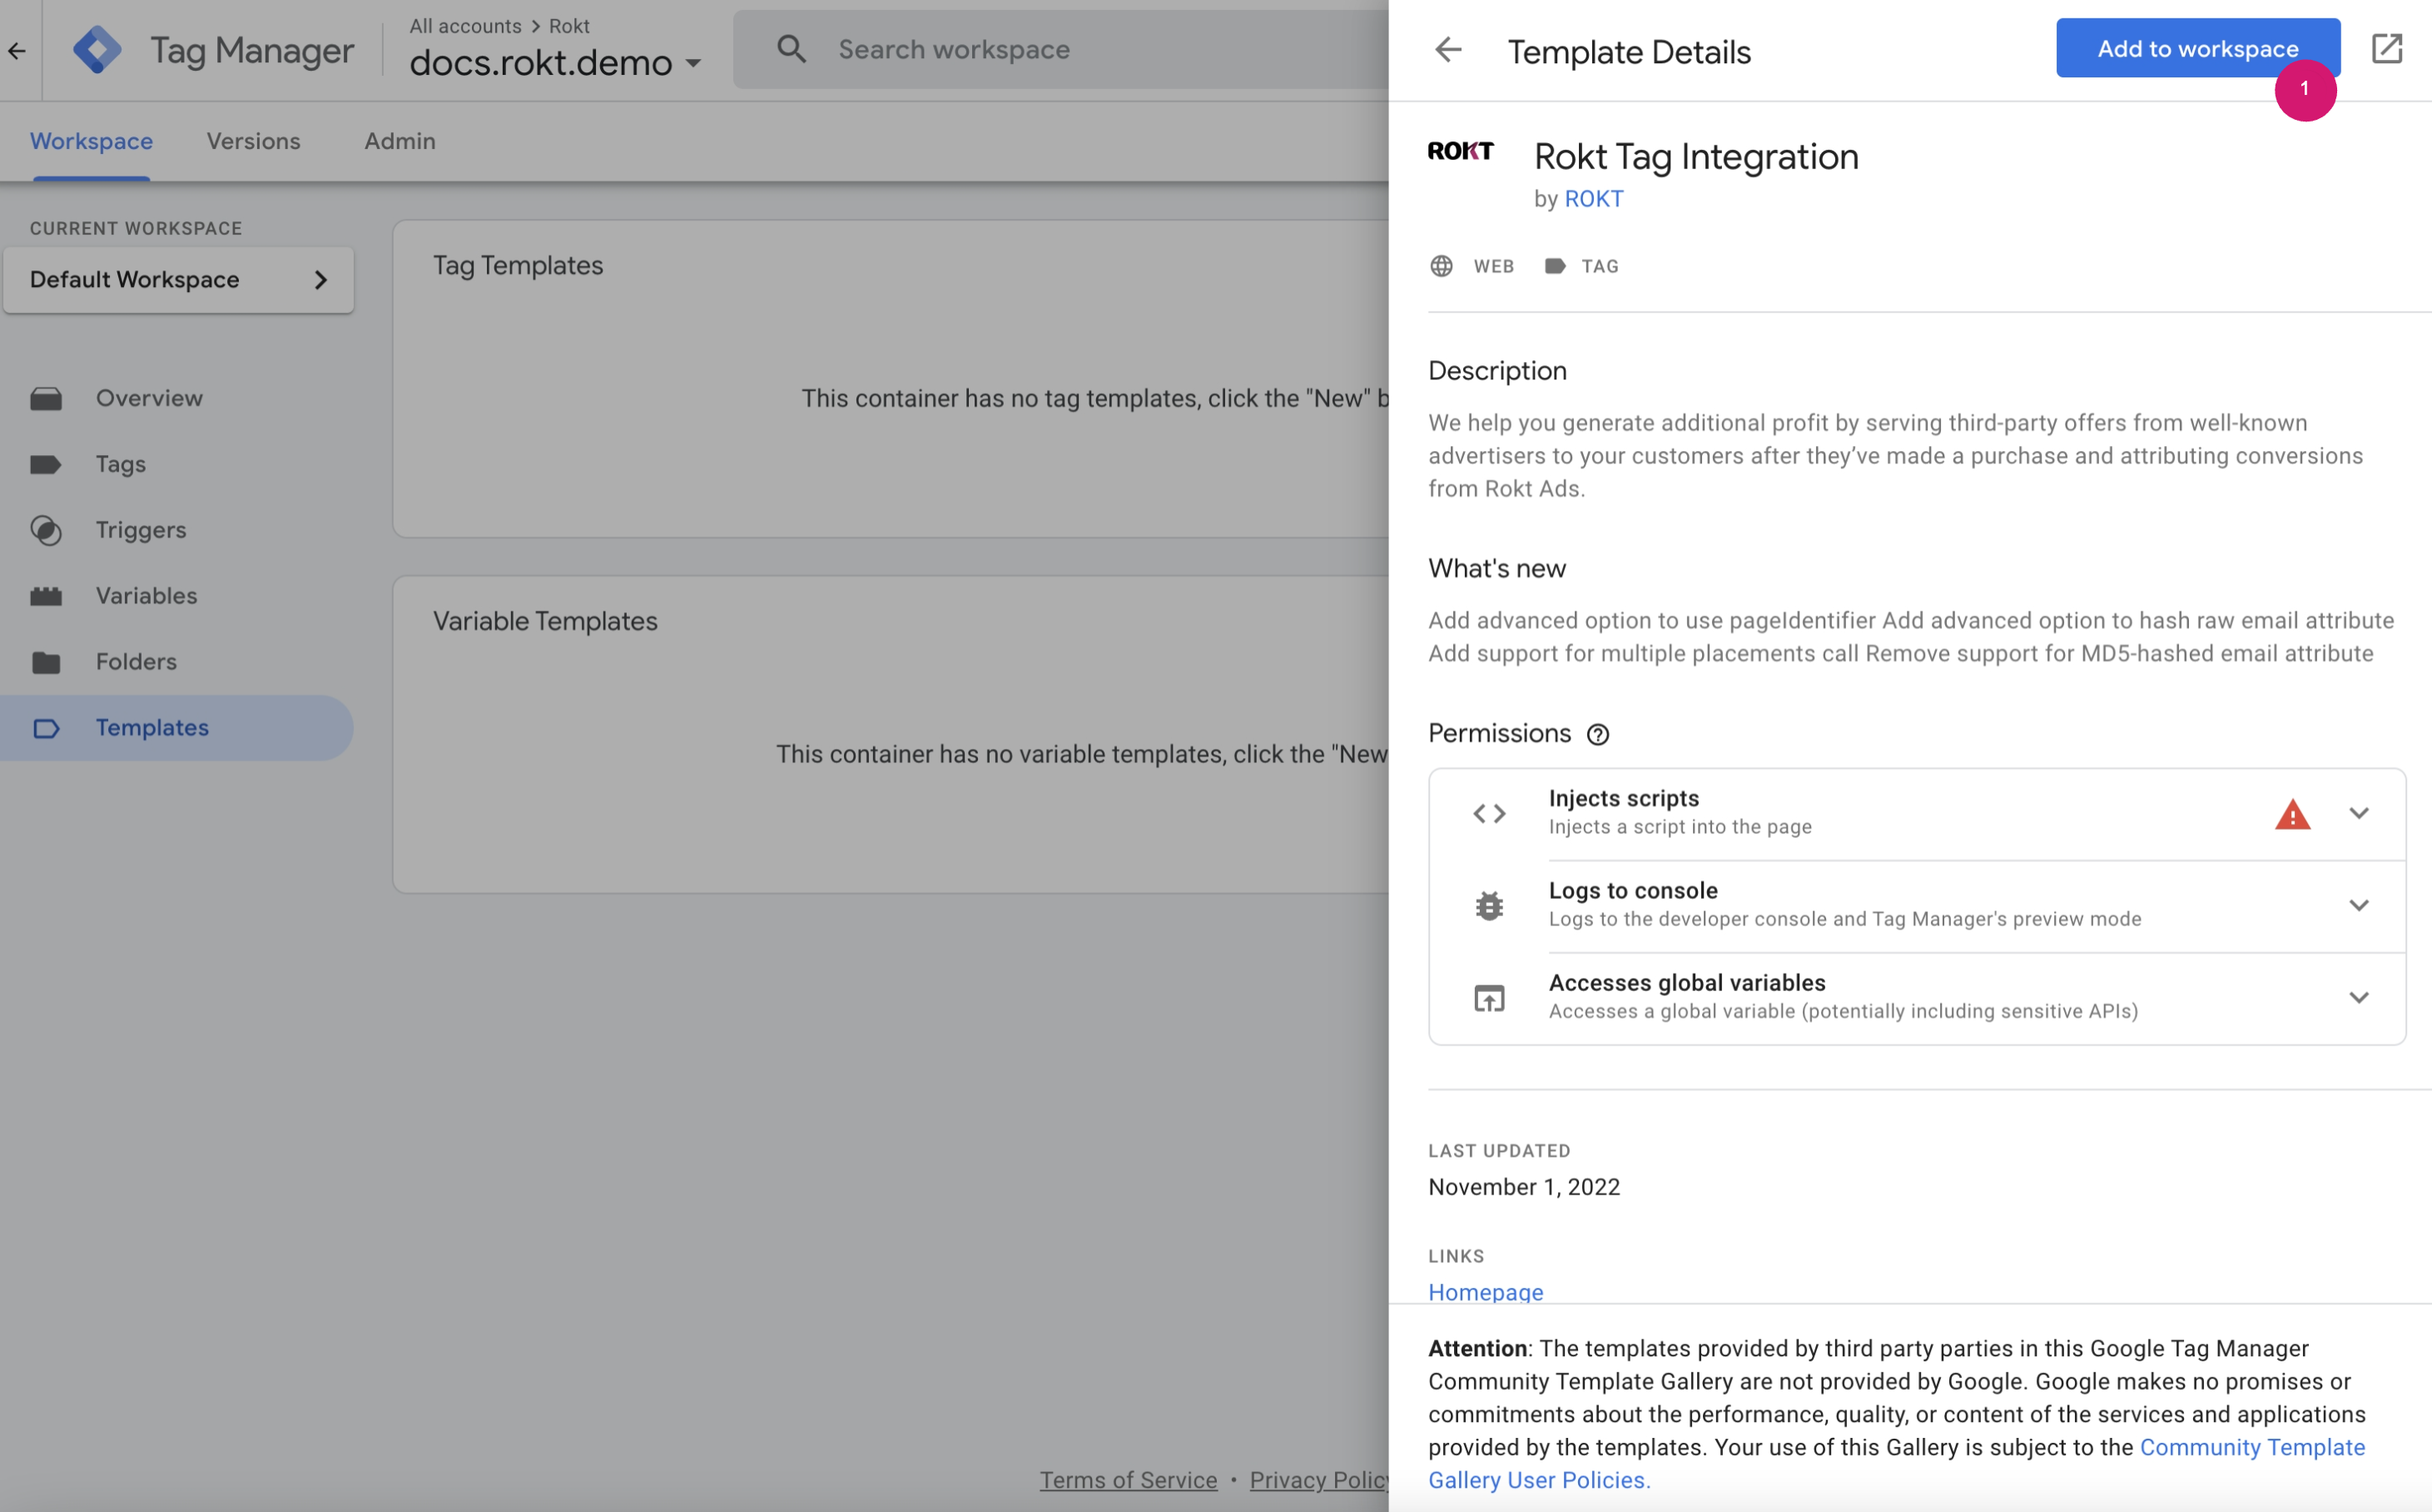The height and width of the screenshot is (1512, 2432).
Task: Open the Terms of Service link
Action: (1128, 1480)
